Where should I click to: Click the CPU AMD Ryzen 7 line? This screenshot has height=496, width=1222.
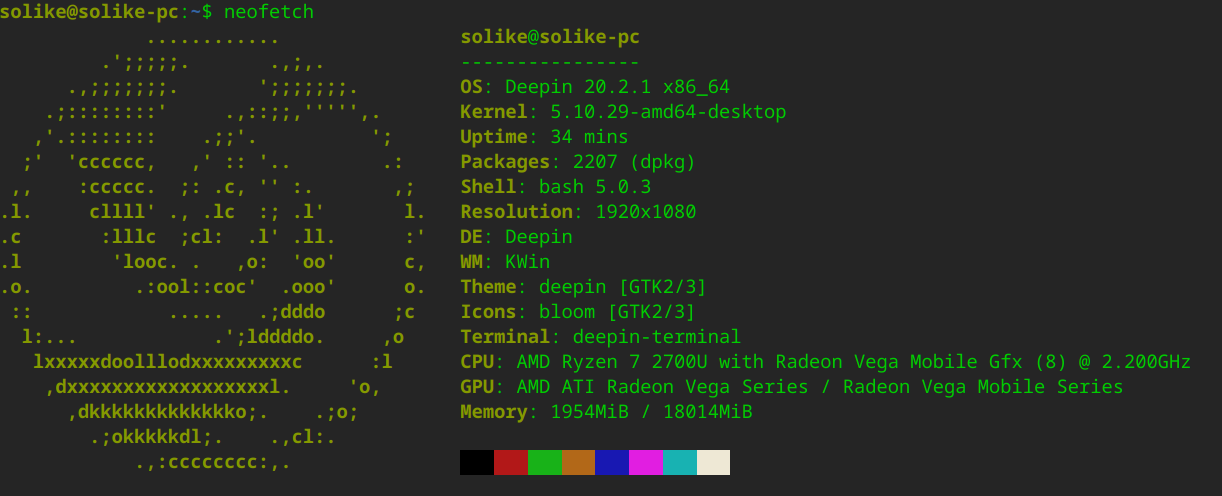825,362
